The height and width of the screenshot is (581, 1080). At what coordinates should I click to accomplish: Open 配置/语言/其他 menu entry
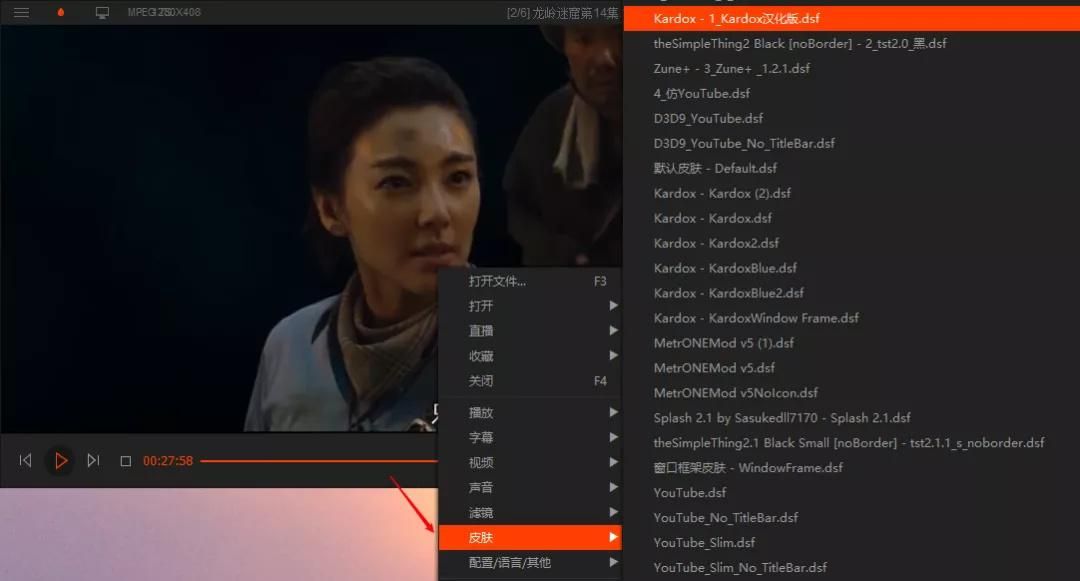tap(530, 563)
